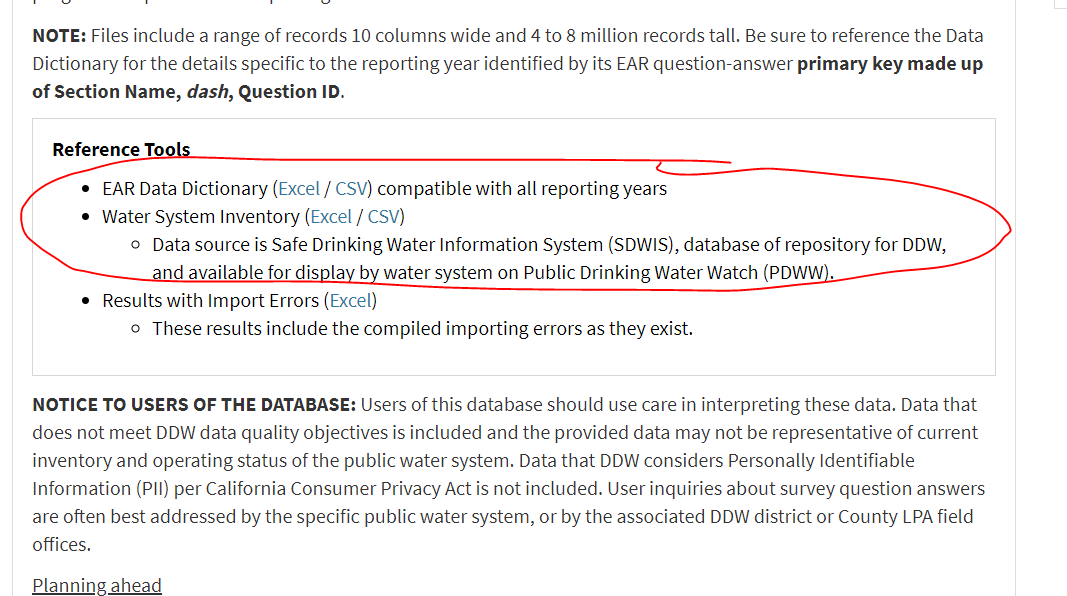Click the 'Planning ahead' underlined heading
The width and height of the screenshot is (1067, 596).
[x=97, y=585]
